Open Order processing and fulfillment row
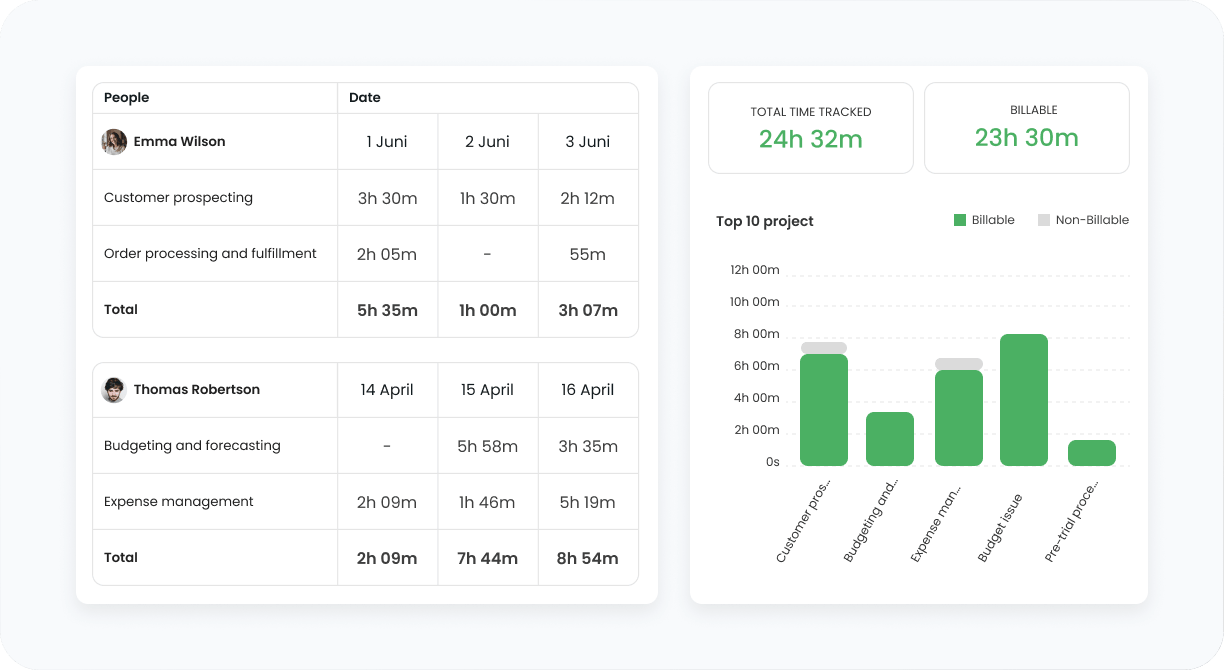Screen dimensions: 1224x671 365,254
